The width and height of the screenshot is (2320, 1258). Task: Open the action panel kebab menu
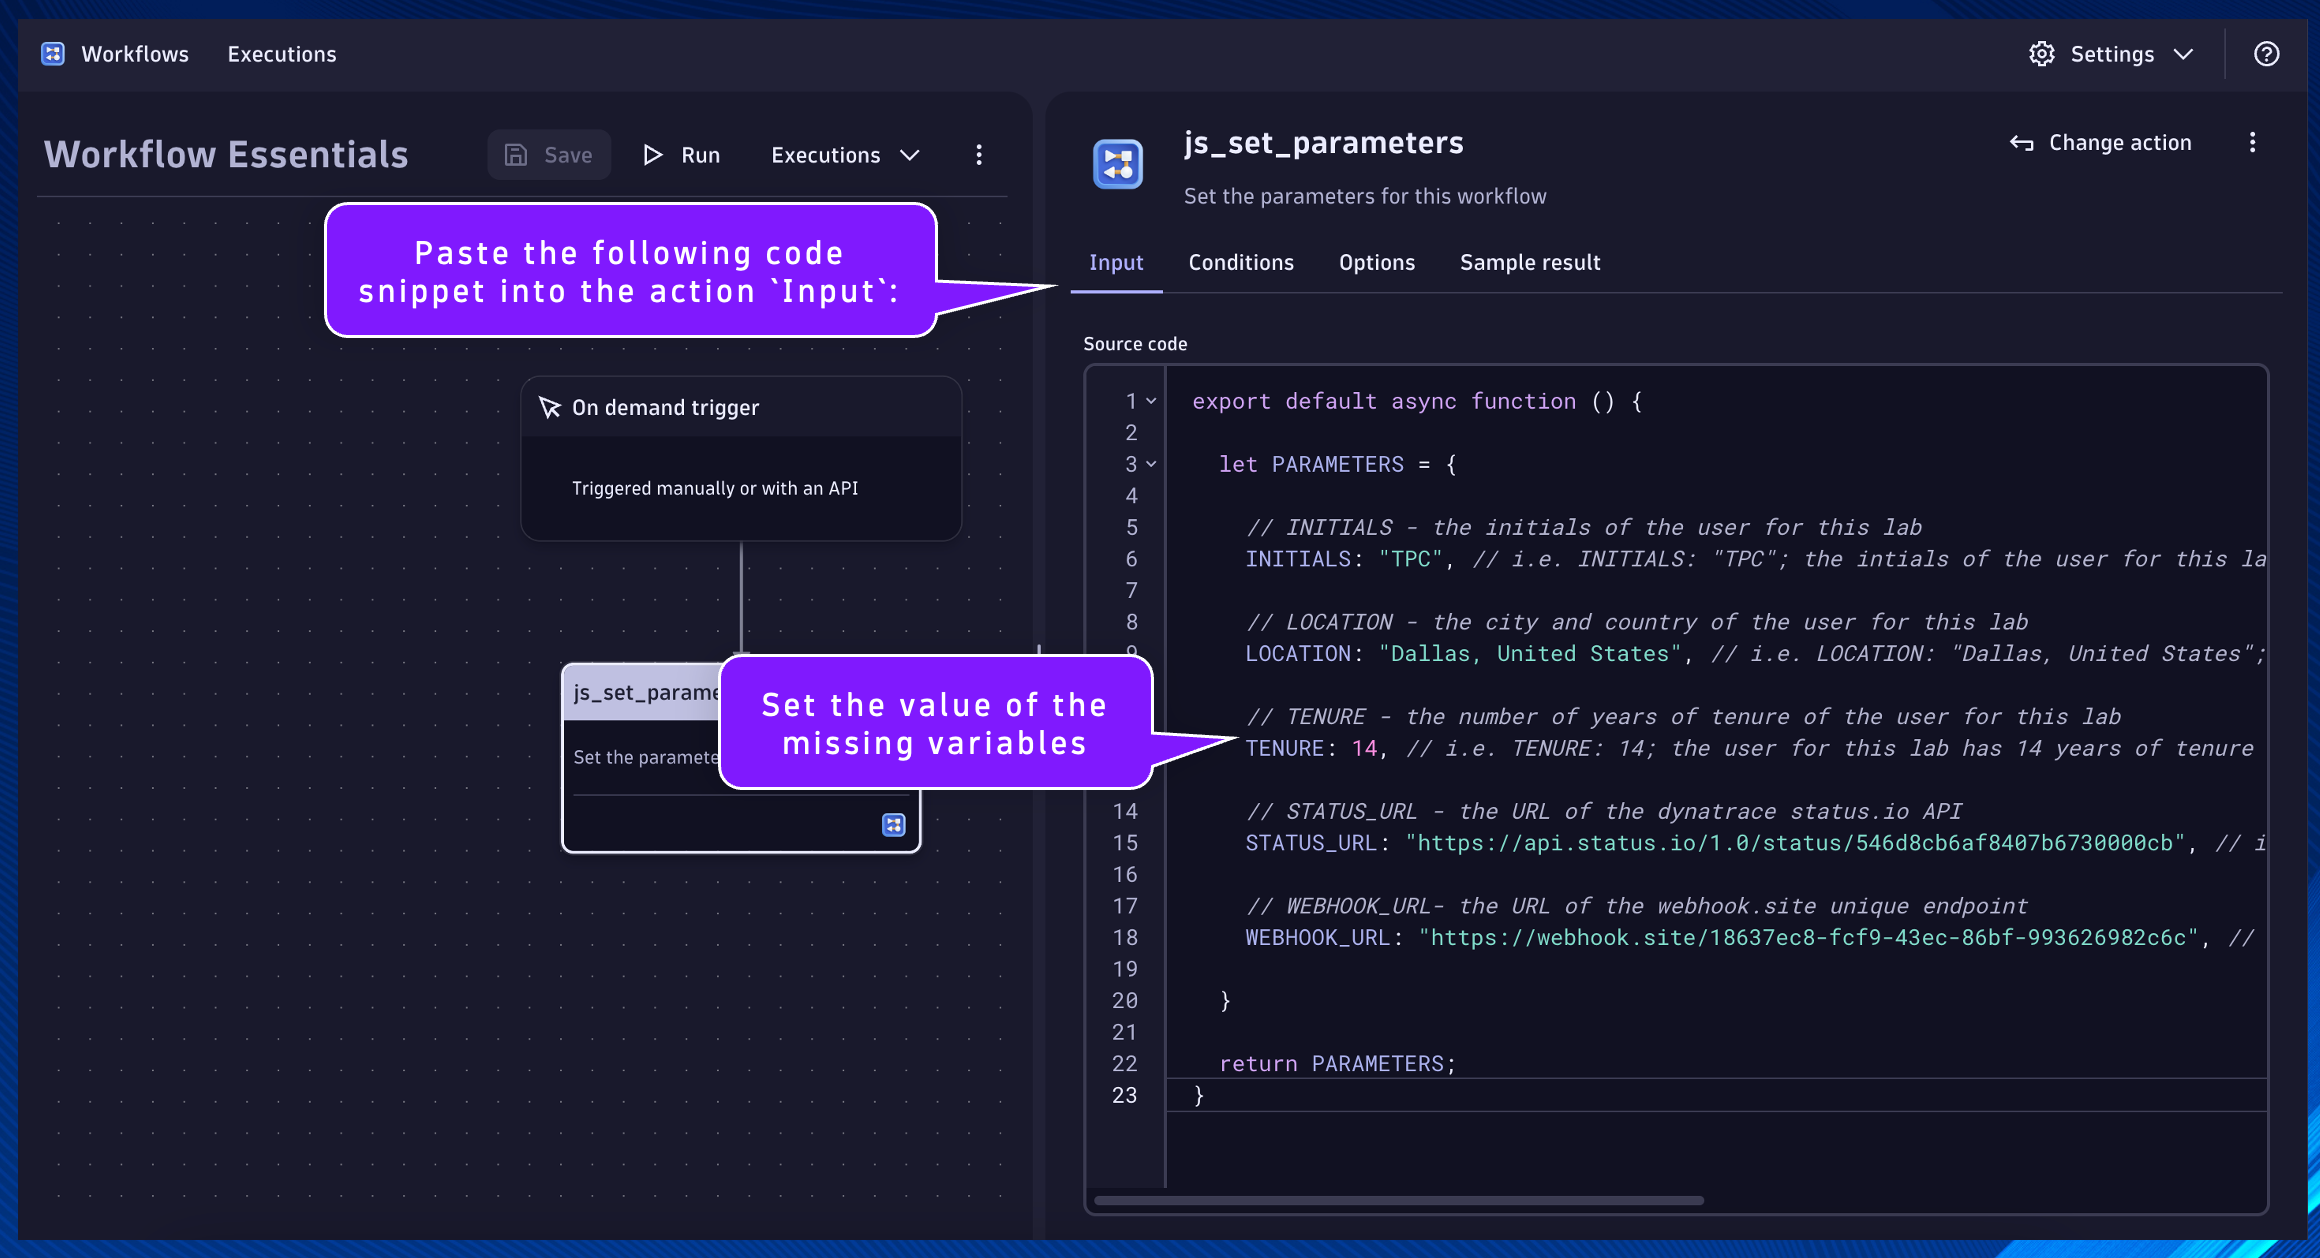[x=2252, y=143]
